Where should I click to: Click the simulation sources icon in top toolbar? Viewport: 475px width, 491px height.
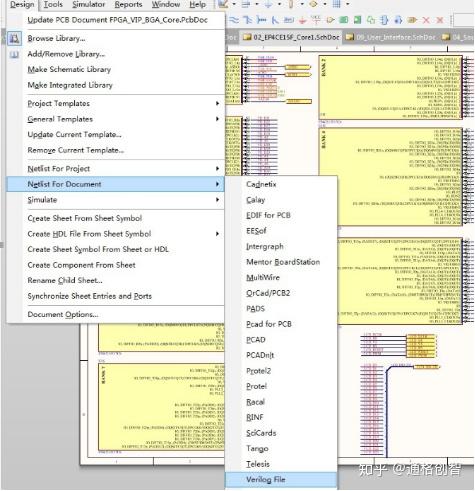tap(313, 4)
